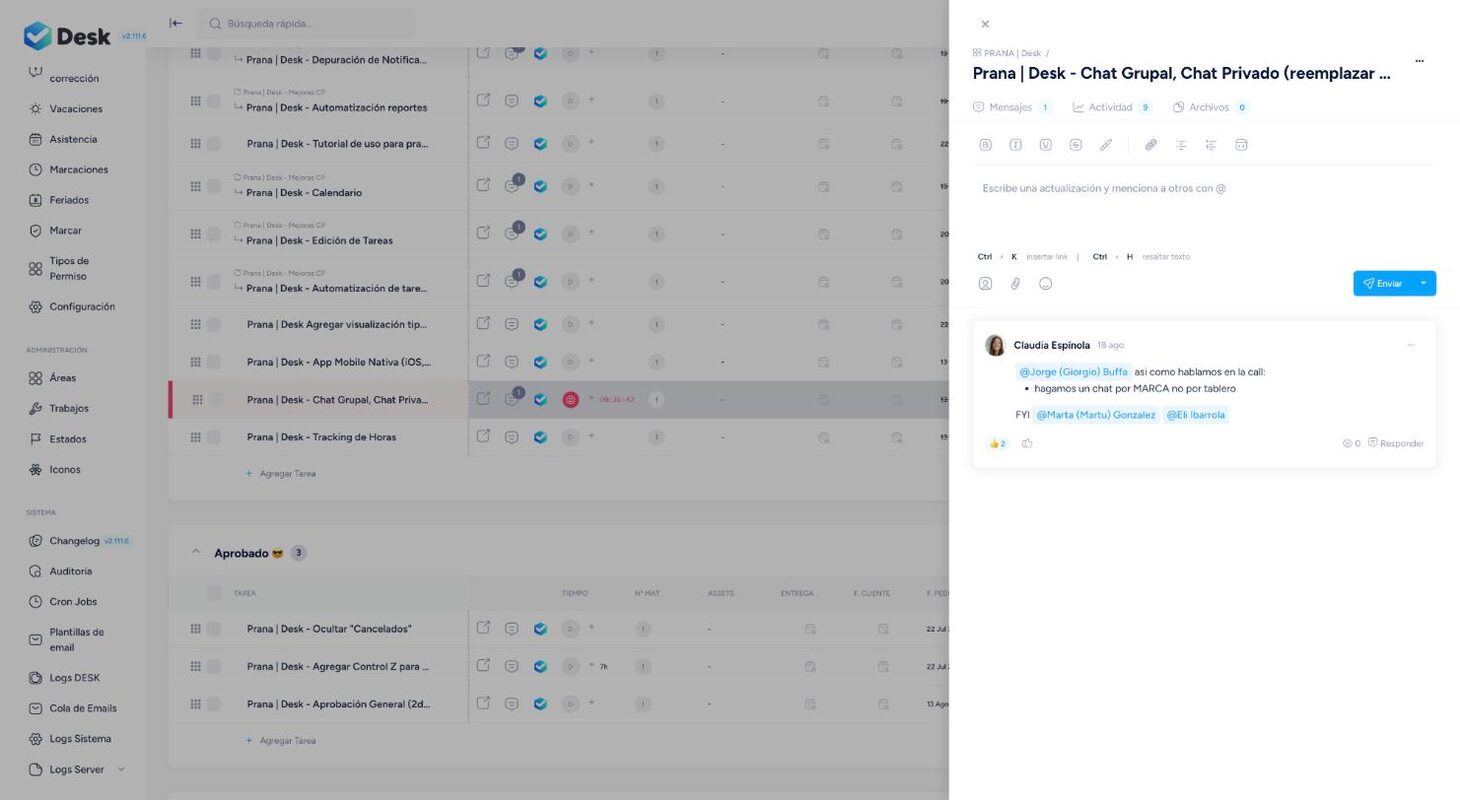
Task: Send the message with the Enviar button
Action: tap(1382, 284)
